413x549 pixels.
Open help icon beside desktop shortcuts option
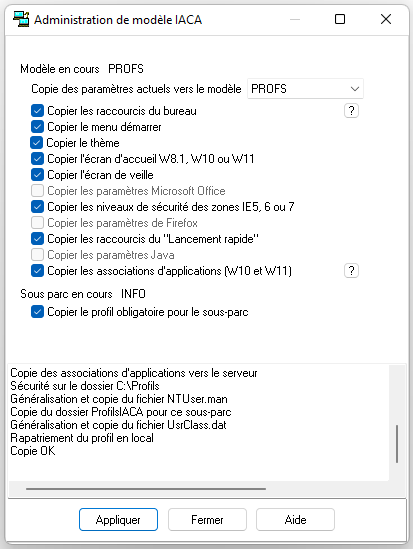[351, 111]
